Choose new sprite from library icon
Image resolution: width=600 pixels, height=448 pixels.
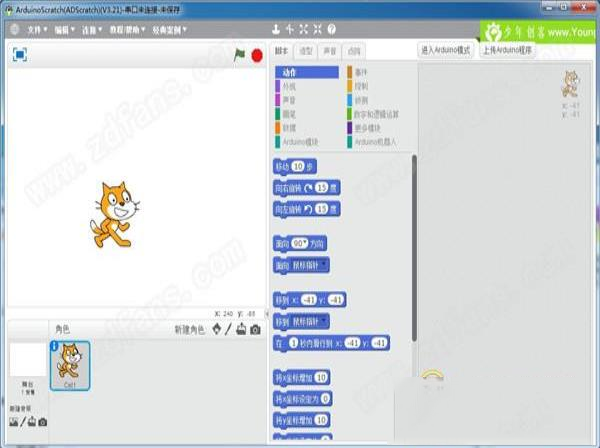[217, 329]
